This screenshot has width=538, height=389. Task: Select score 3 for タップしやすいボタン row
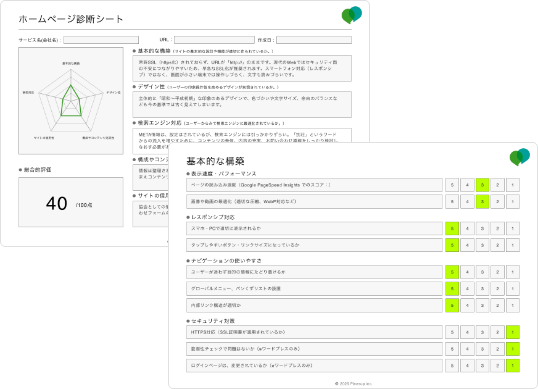482,245
